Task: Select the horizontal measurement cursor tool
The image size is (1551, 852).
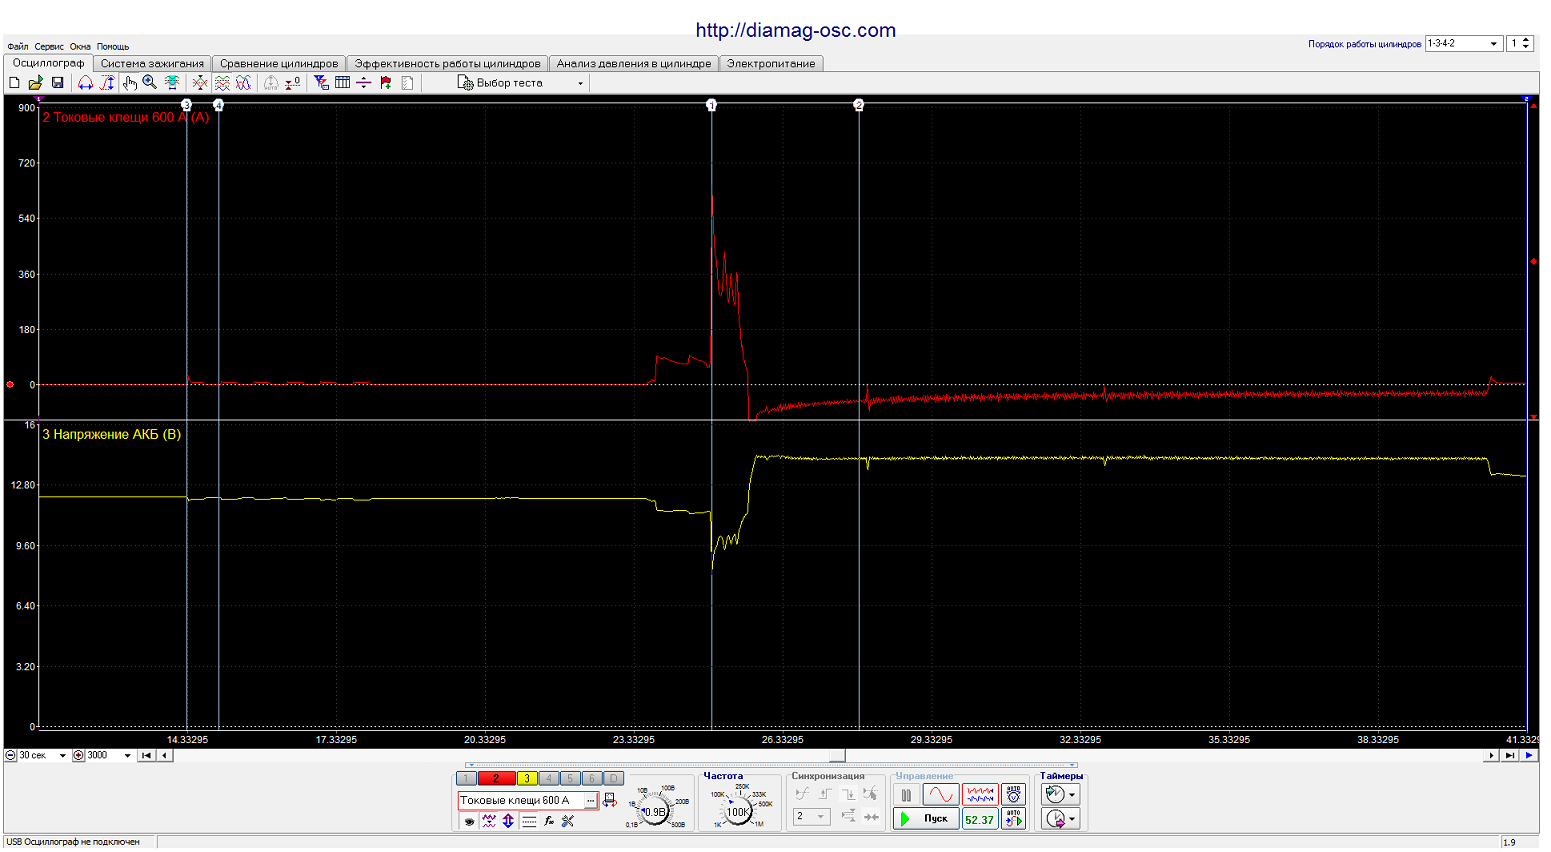Action: click(85, 83)
